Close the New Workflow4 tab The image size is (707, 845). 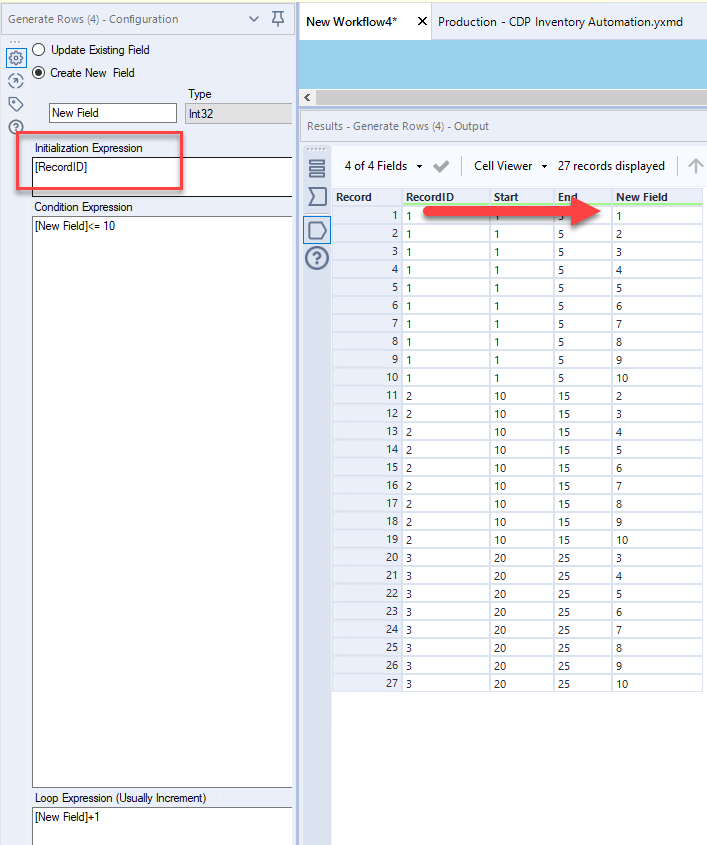click(422, 21)
